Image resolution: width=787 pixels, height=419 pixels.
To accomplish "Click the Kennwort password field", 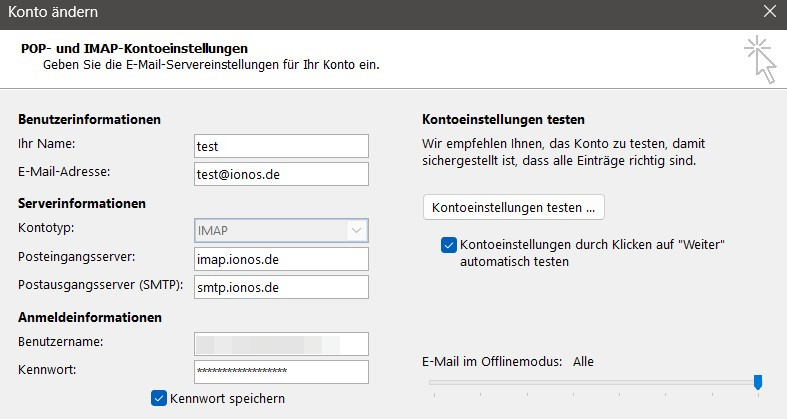I will (281, 372).
